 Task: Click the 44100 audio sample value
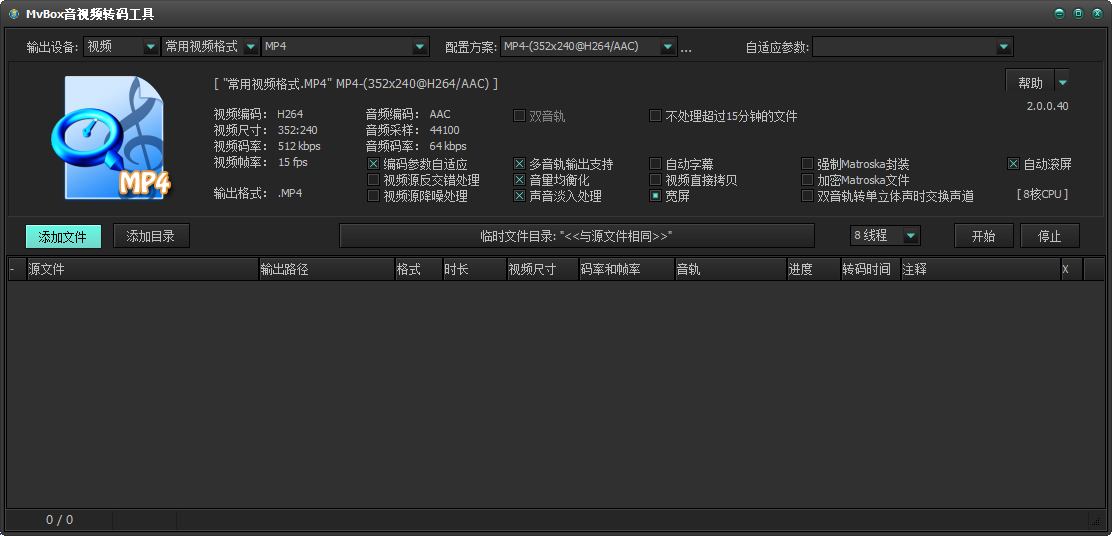(x=445, y=130)
